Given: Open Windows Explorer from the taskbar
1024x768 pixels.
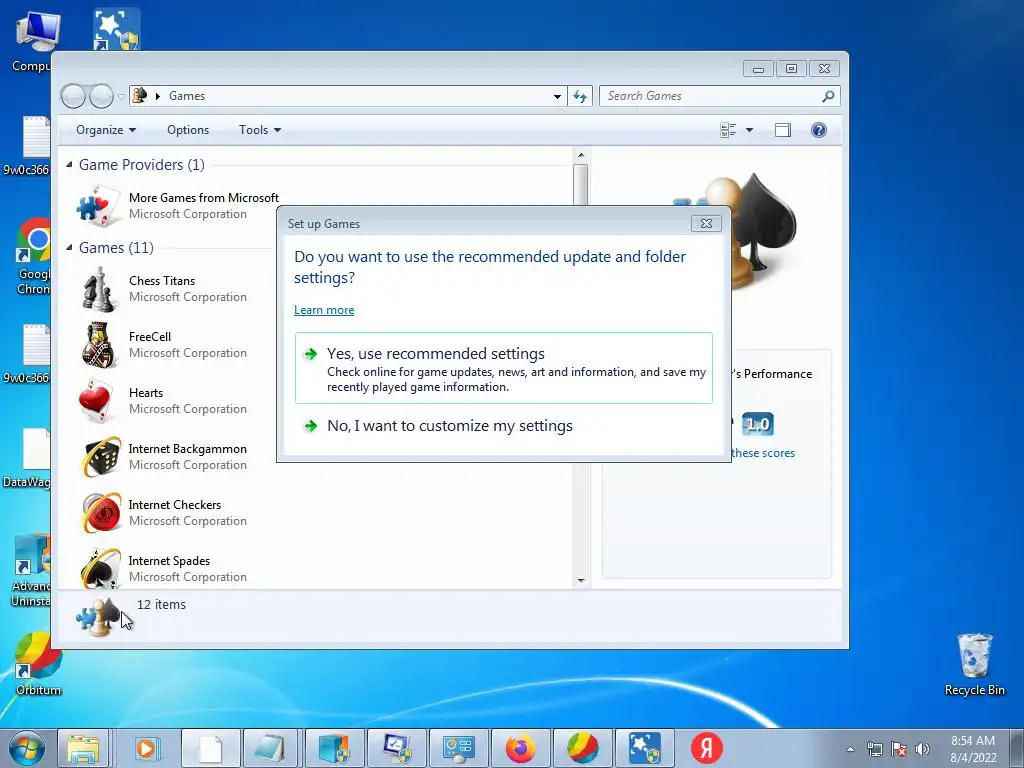Looking at the screenshot, I should [x=84, y=748].
